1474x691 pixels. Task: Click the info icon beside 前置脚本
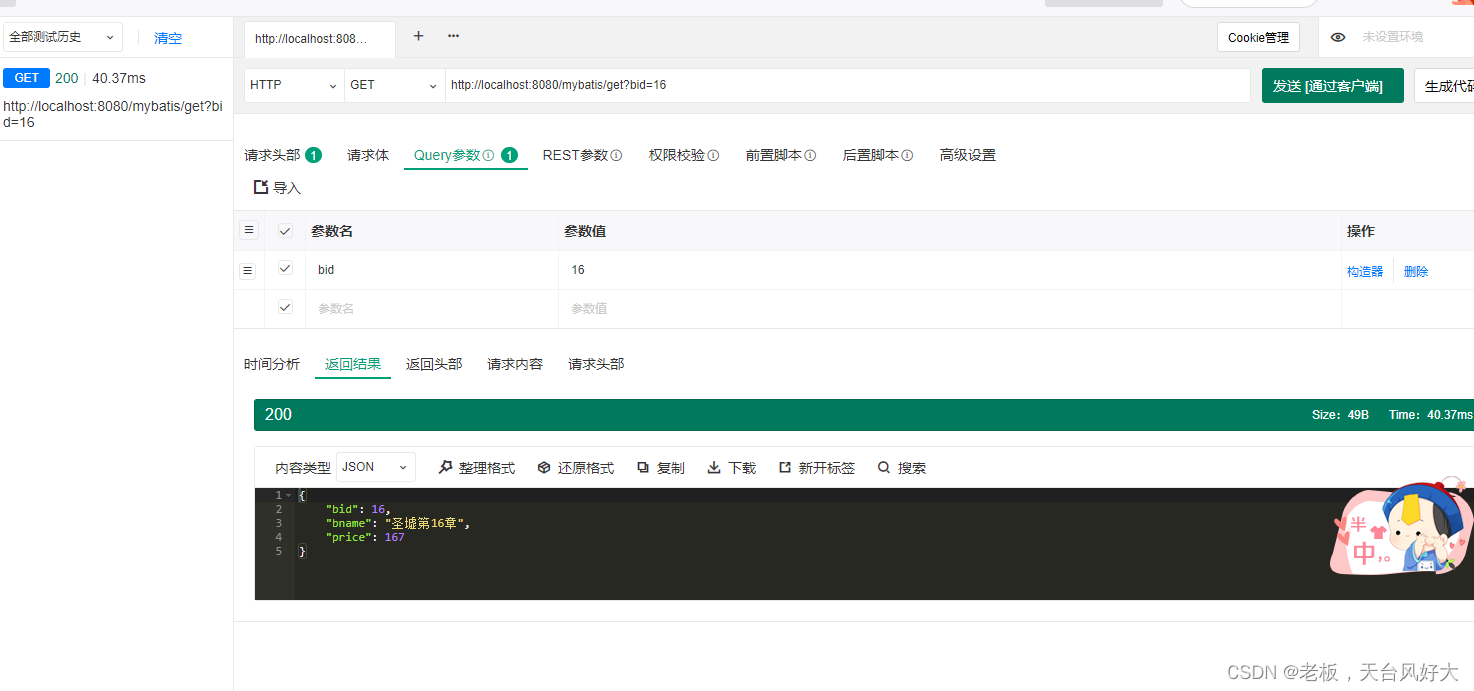coord(810,156)
